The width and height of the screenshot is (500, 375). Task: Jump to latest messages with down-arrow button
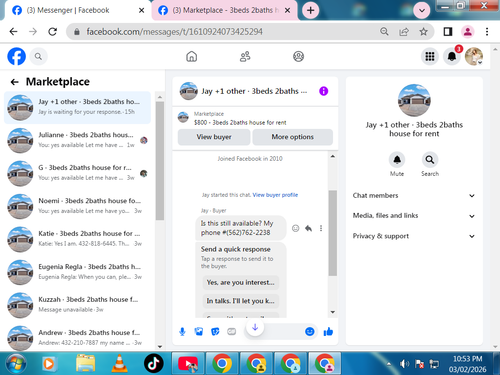click(255, 328)
